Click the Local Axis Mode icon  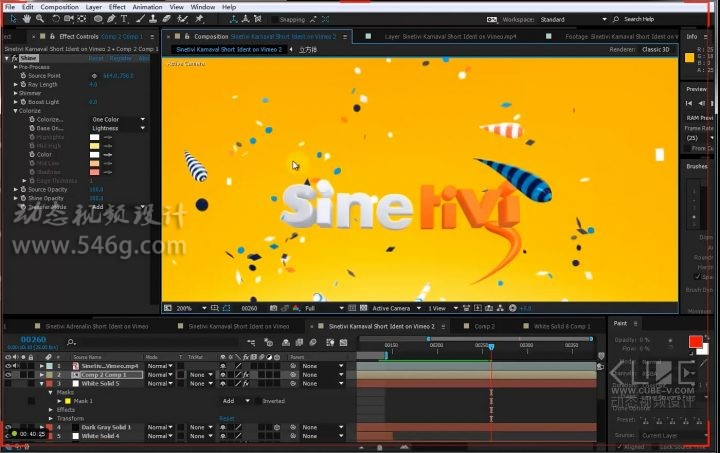click(x=234, y=19)
